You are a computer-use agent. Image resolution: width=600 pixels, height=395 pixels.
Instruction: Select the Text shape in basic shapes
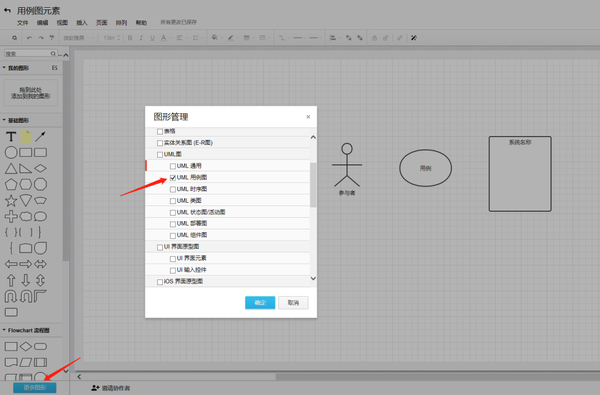(11, 137)
